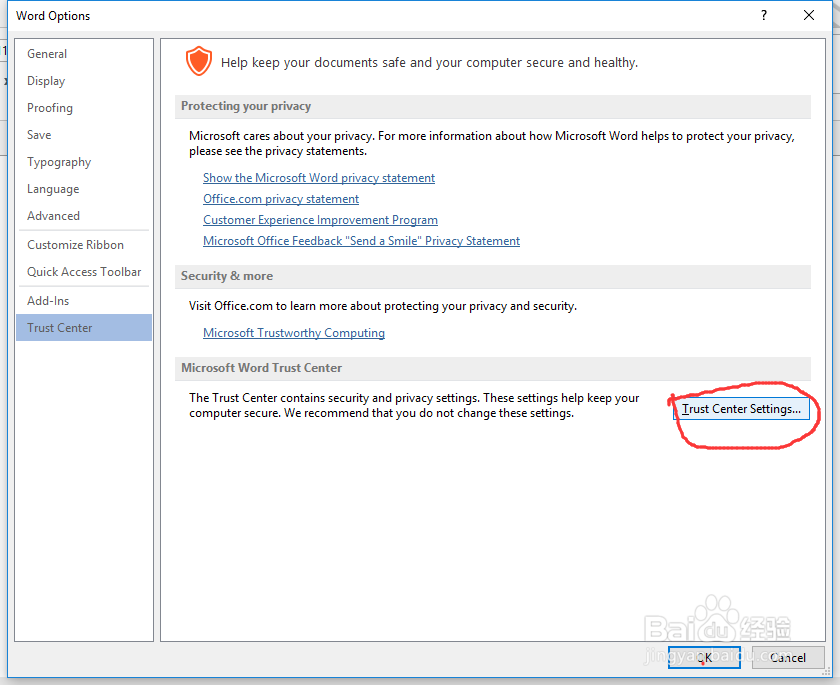The height and width of the screenshot is (685, 840).
Task: Open the Save options category
Action: pyautogui.click(x=84, y=134)
